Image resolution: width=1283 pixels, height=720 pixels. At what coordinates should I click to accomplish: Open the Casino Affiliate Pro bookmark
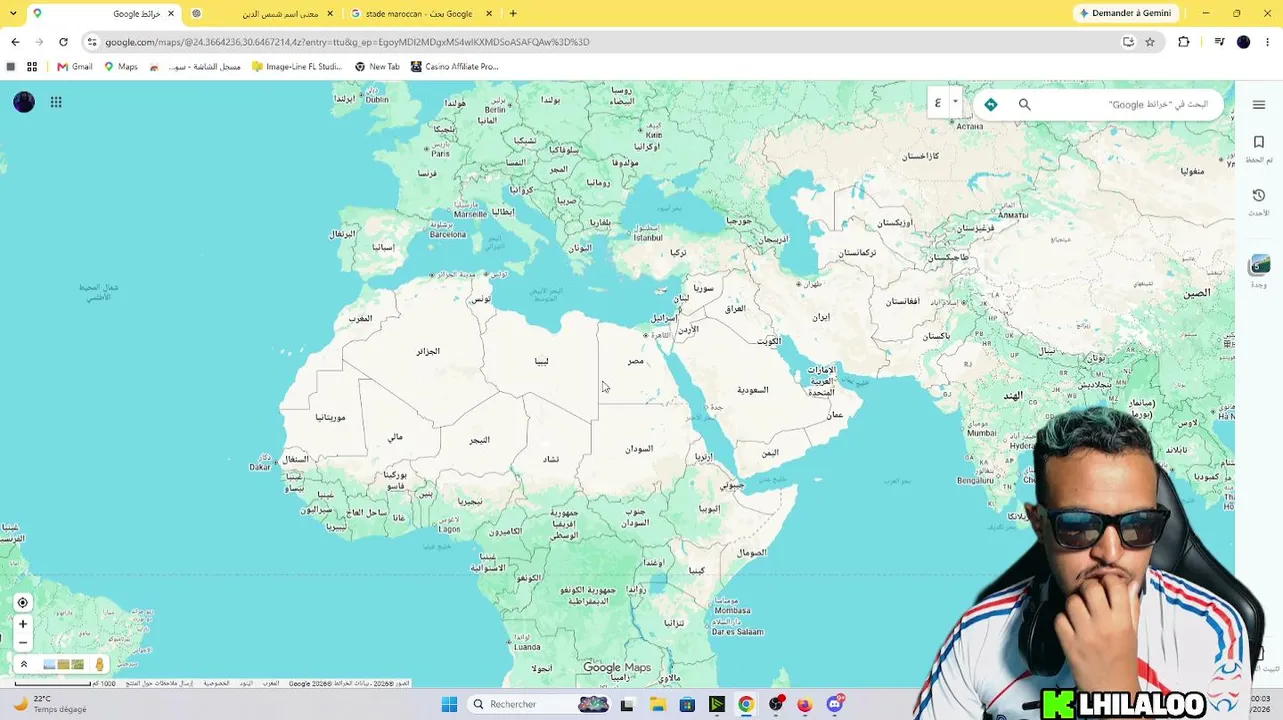[x=454, y=67]
